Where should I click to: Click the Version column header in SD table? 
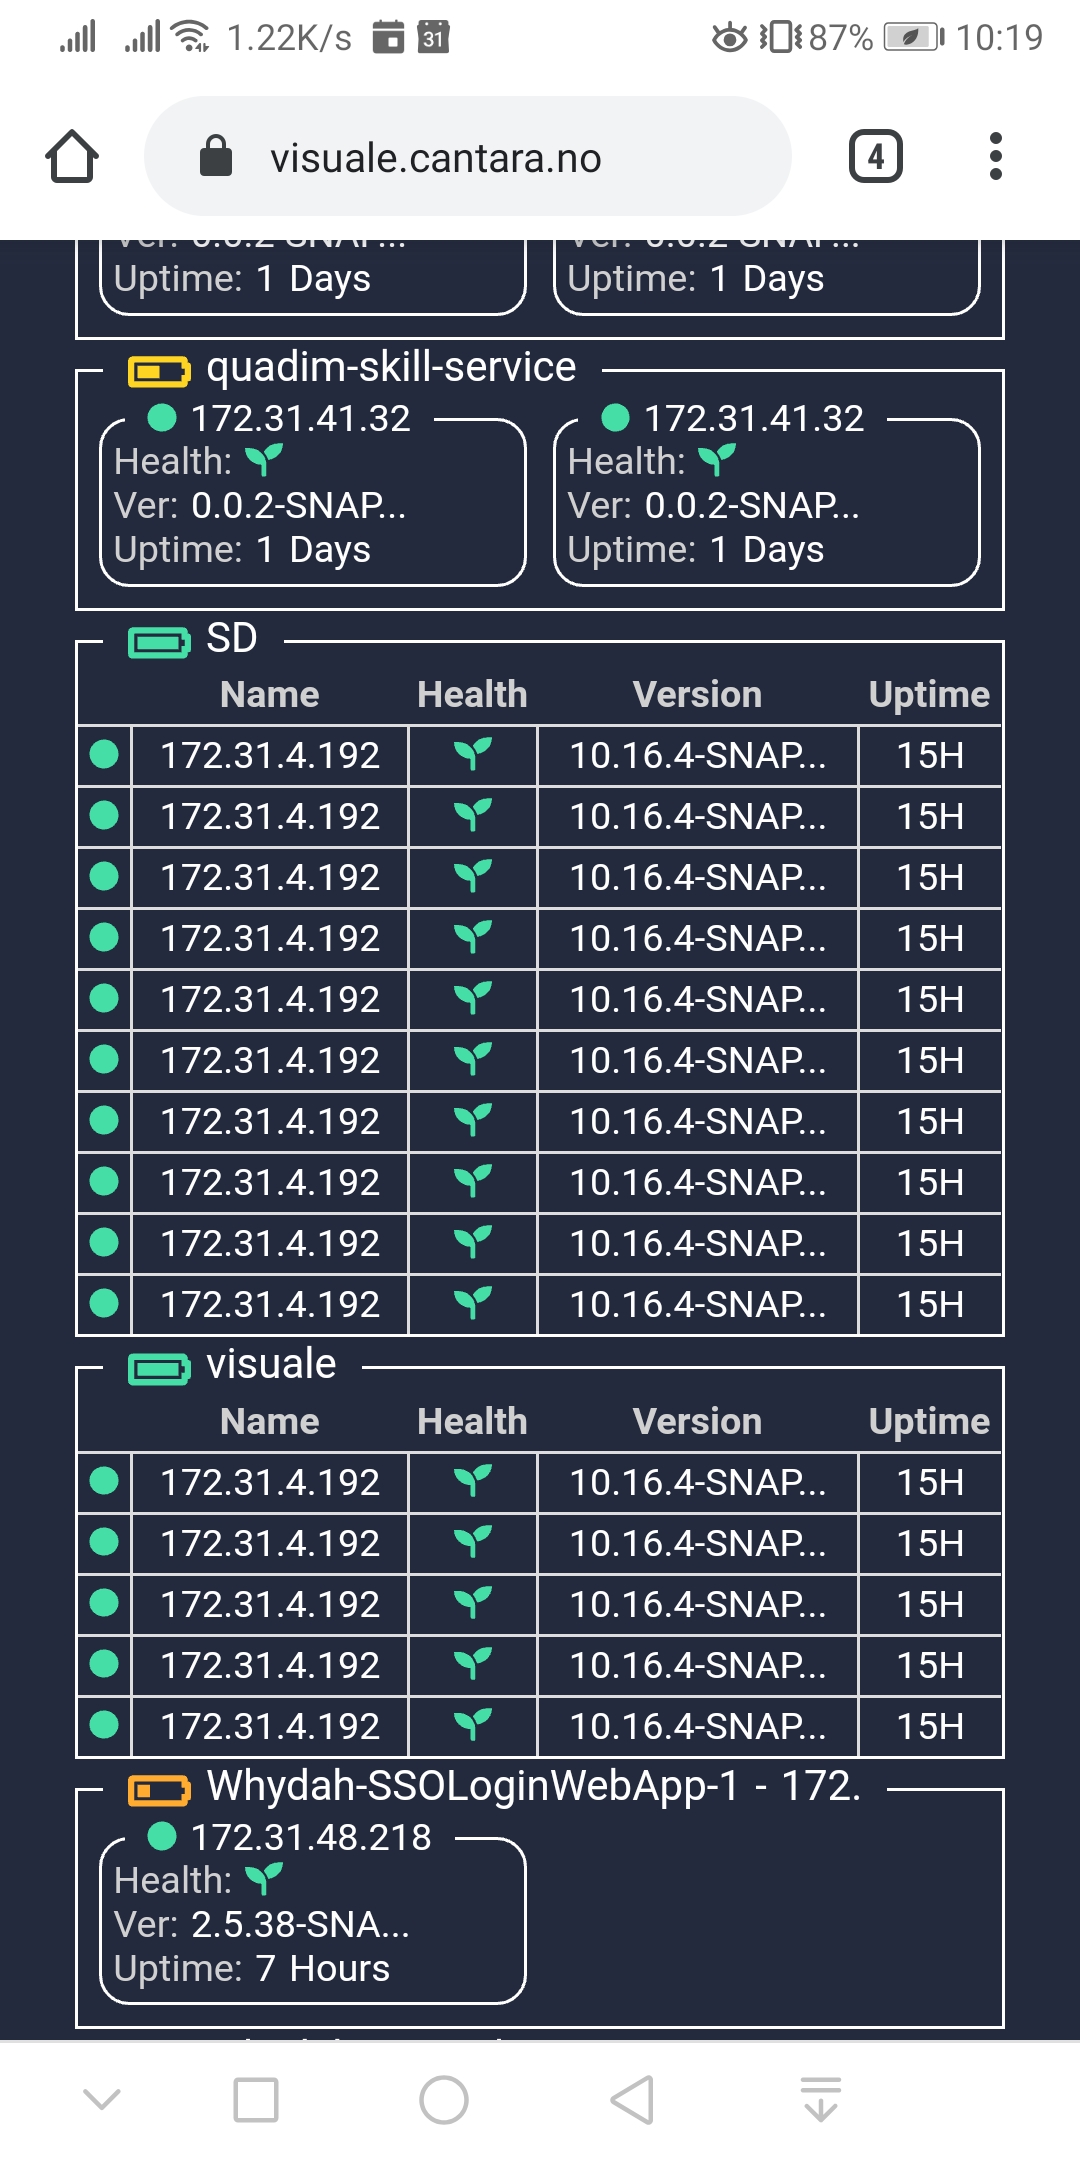(x=698, y=695)
